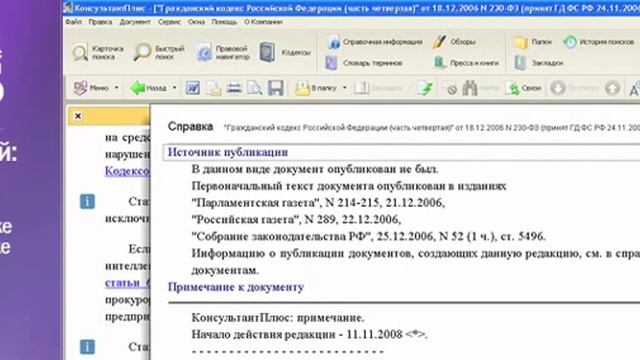Add document В папку
Viewport: 640px width, 360px height.
(316, 88)
